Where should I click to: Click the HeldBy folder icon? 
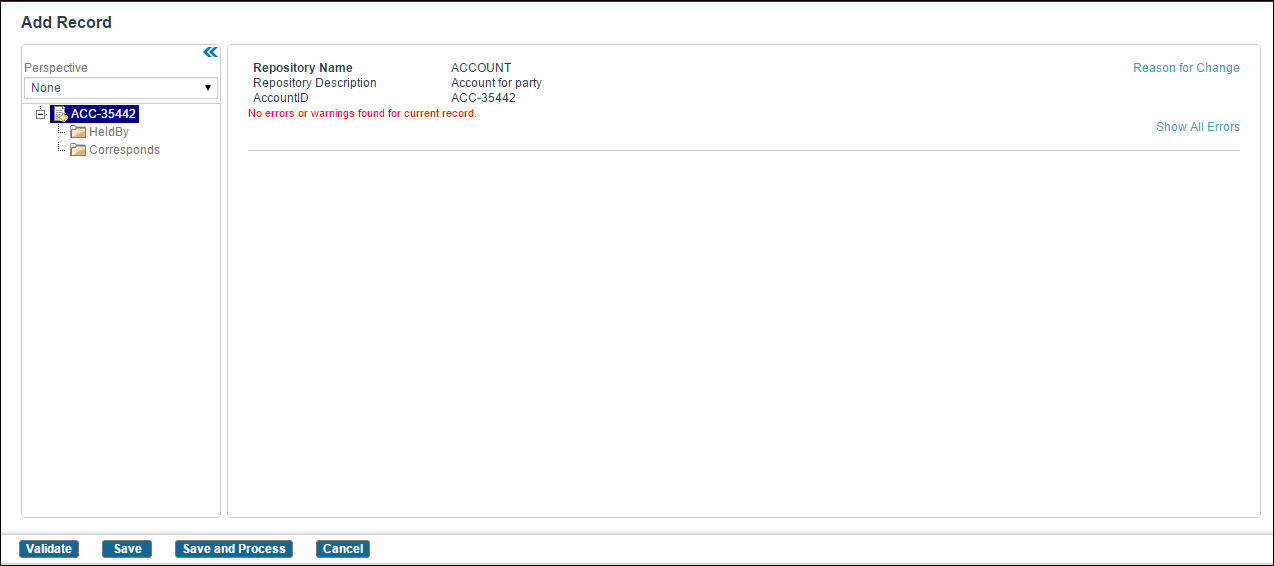pyautogui.click(x=78, y=132)
